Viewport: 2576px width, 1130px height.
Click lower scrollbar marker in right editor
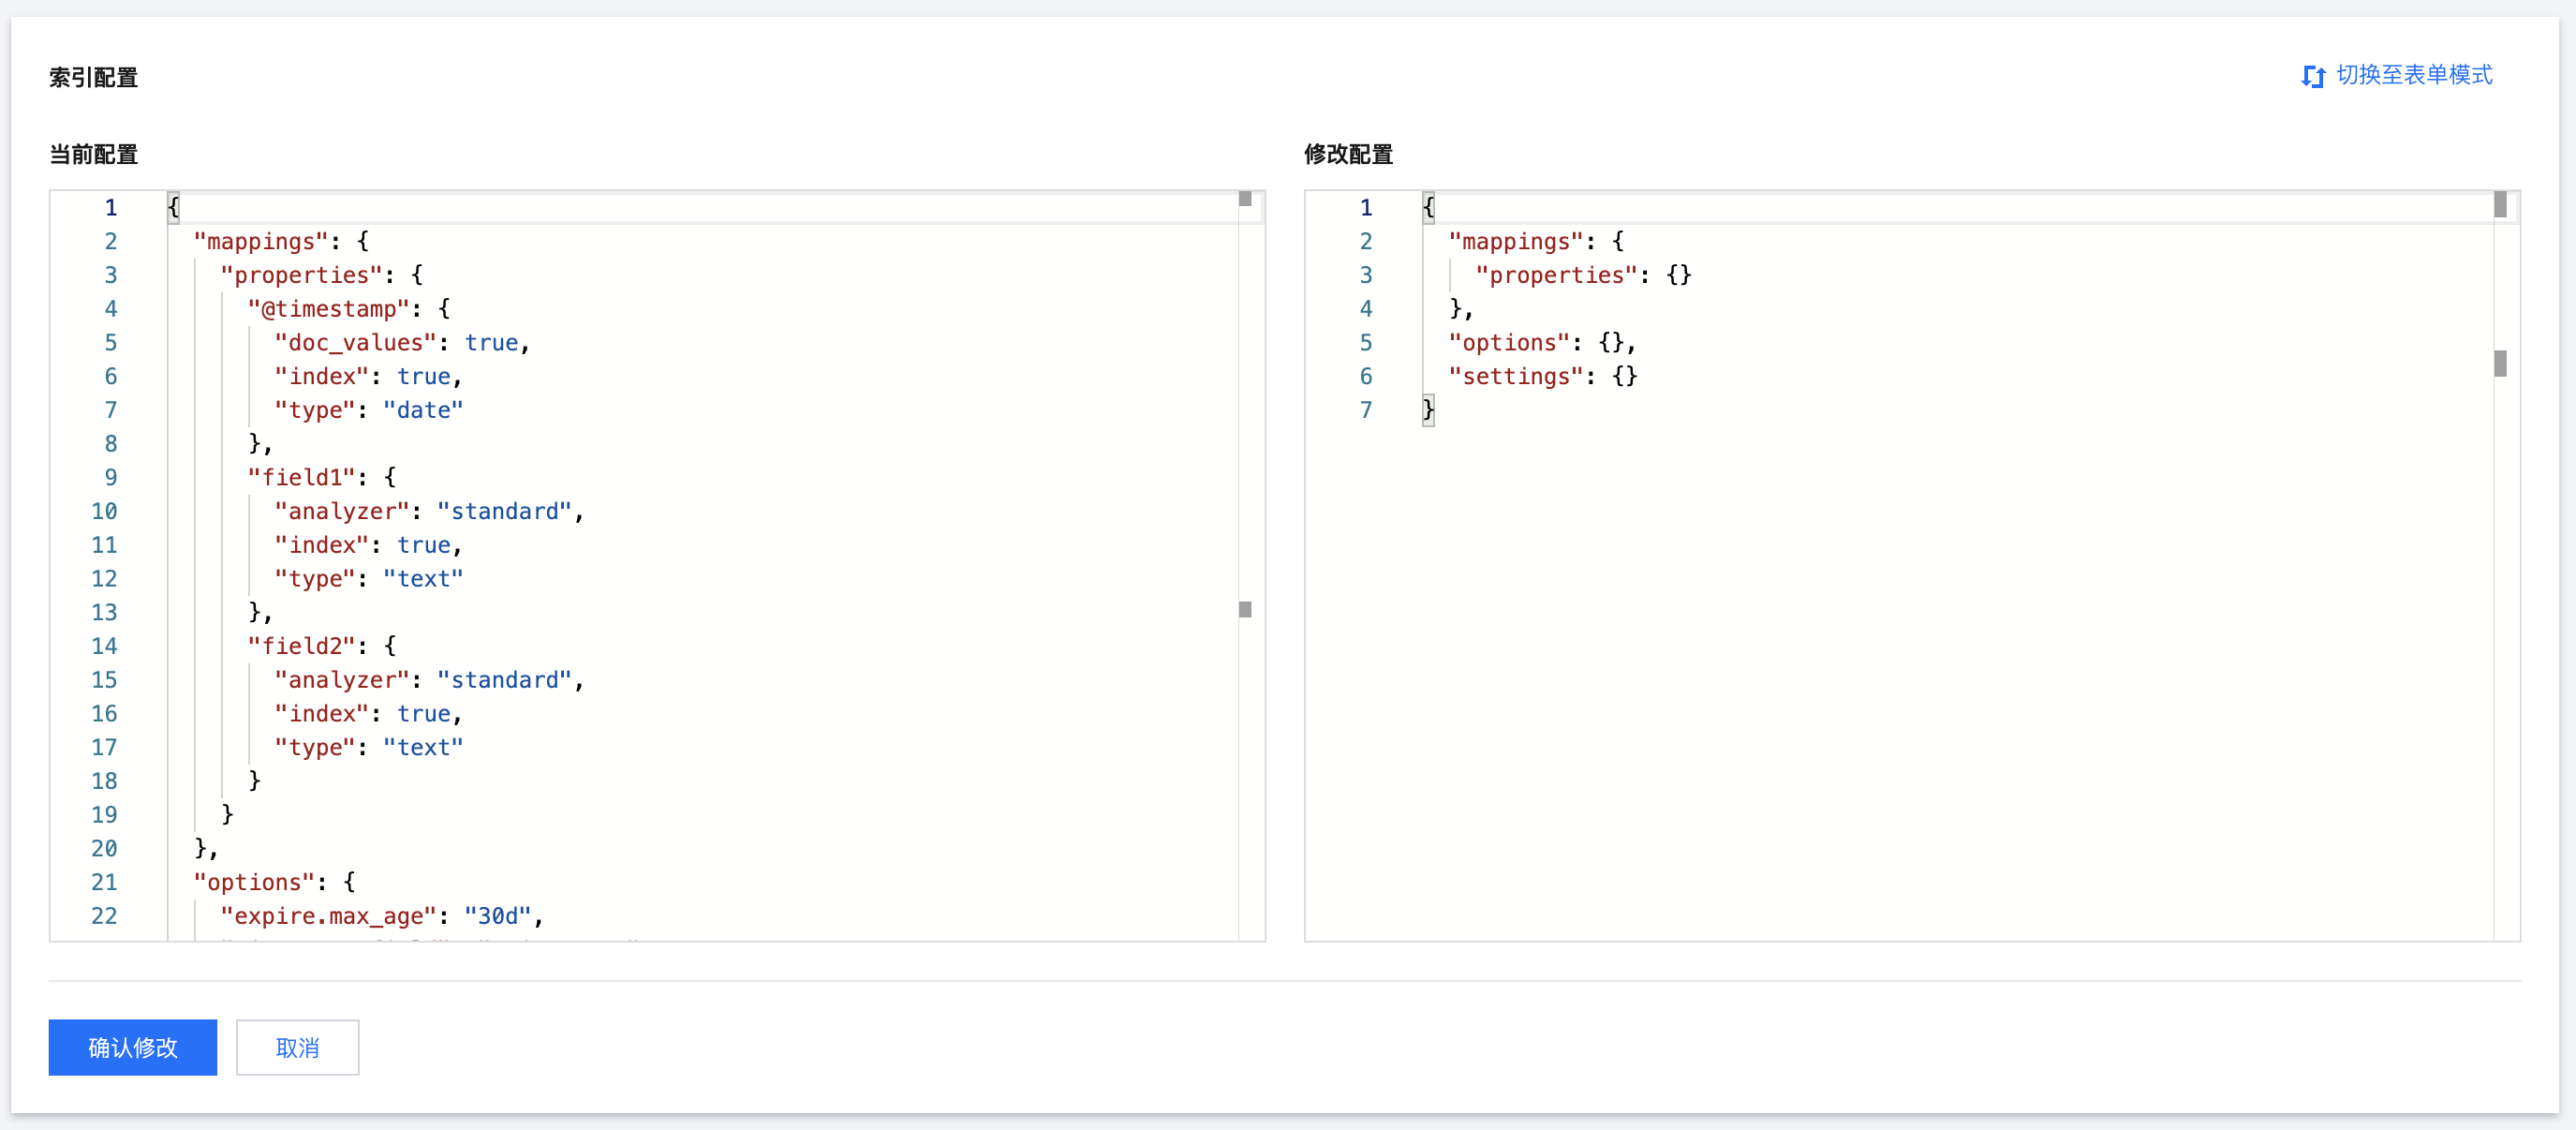pyautogui.click(x=2499, y=363)
